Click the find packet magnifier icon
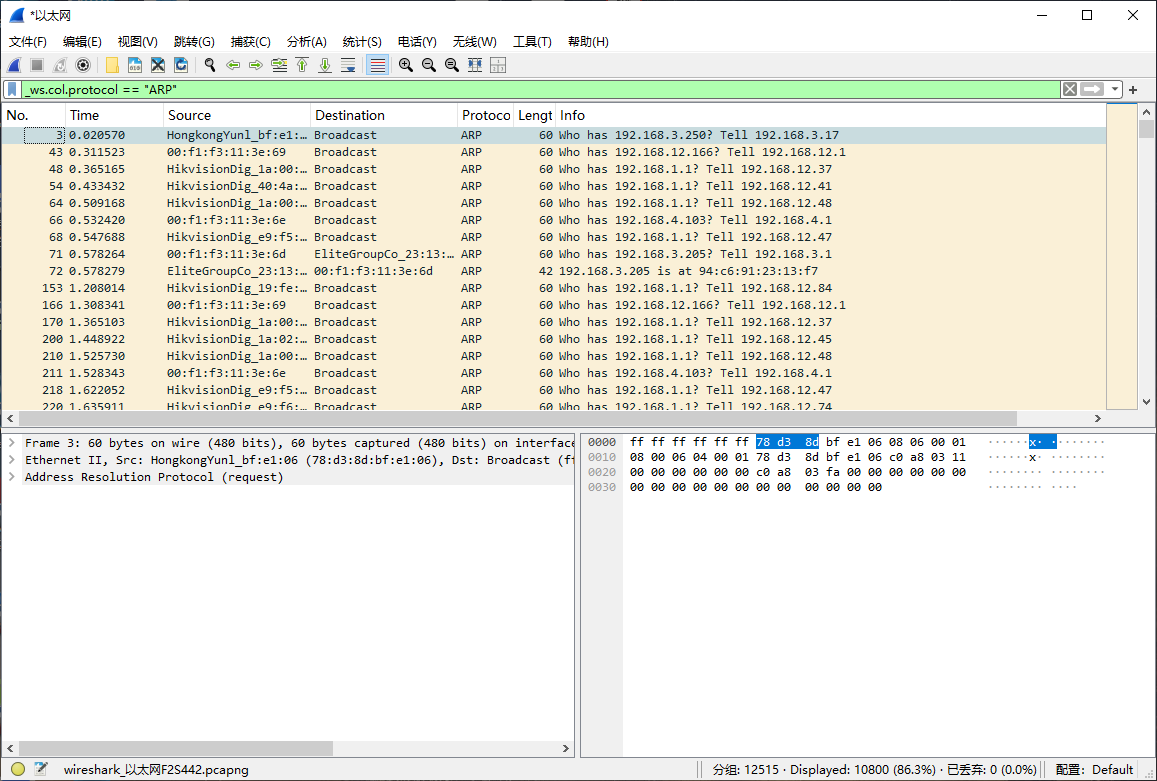Viewport: 1157px width, 781px height. click(x=210, y=65)
